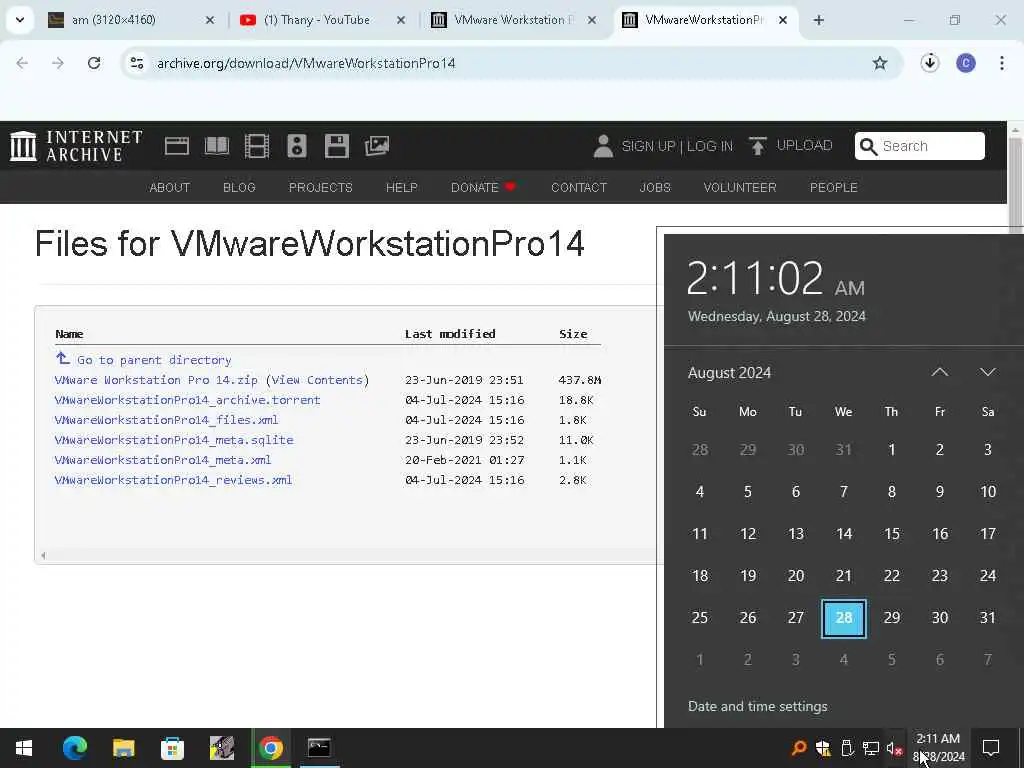Open the Texts book icon

coord(217,146)
